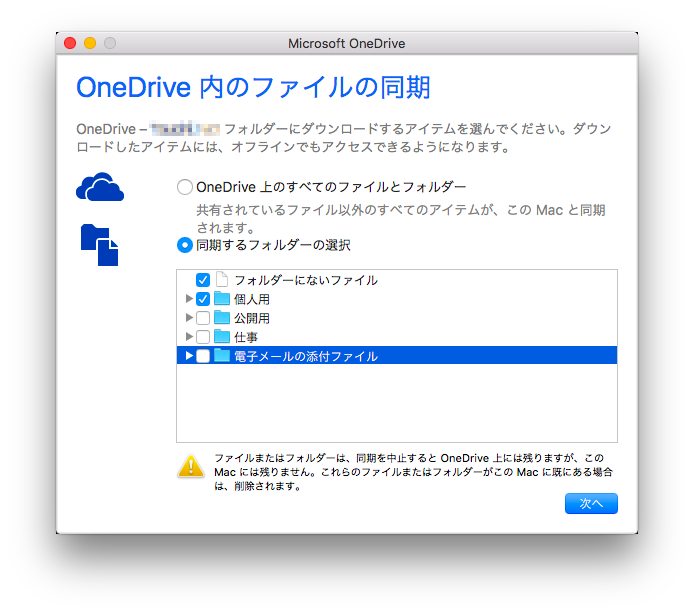Screen dimensions: 694x614
Task: Expand the 公開用 folder tree
Action: click(189, 317)
